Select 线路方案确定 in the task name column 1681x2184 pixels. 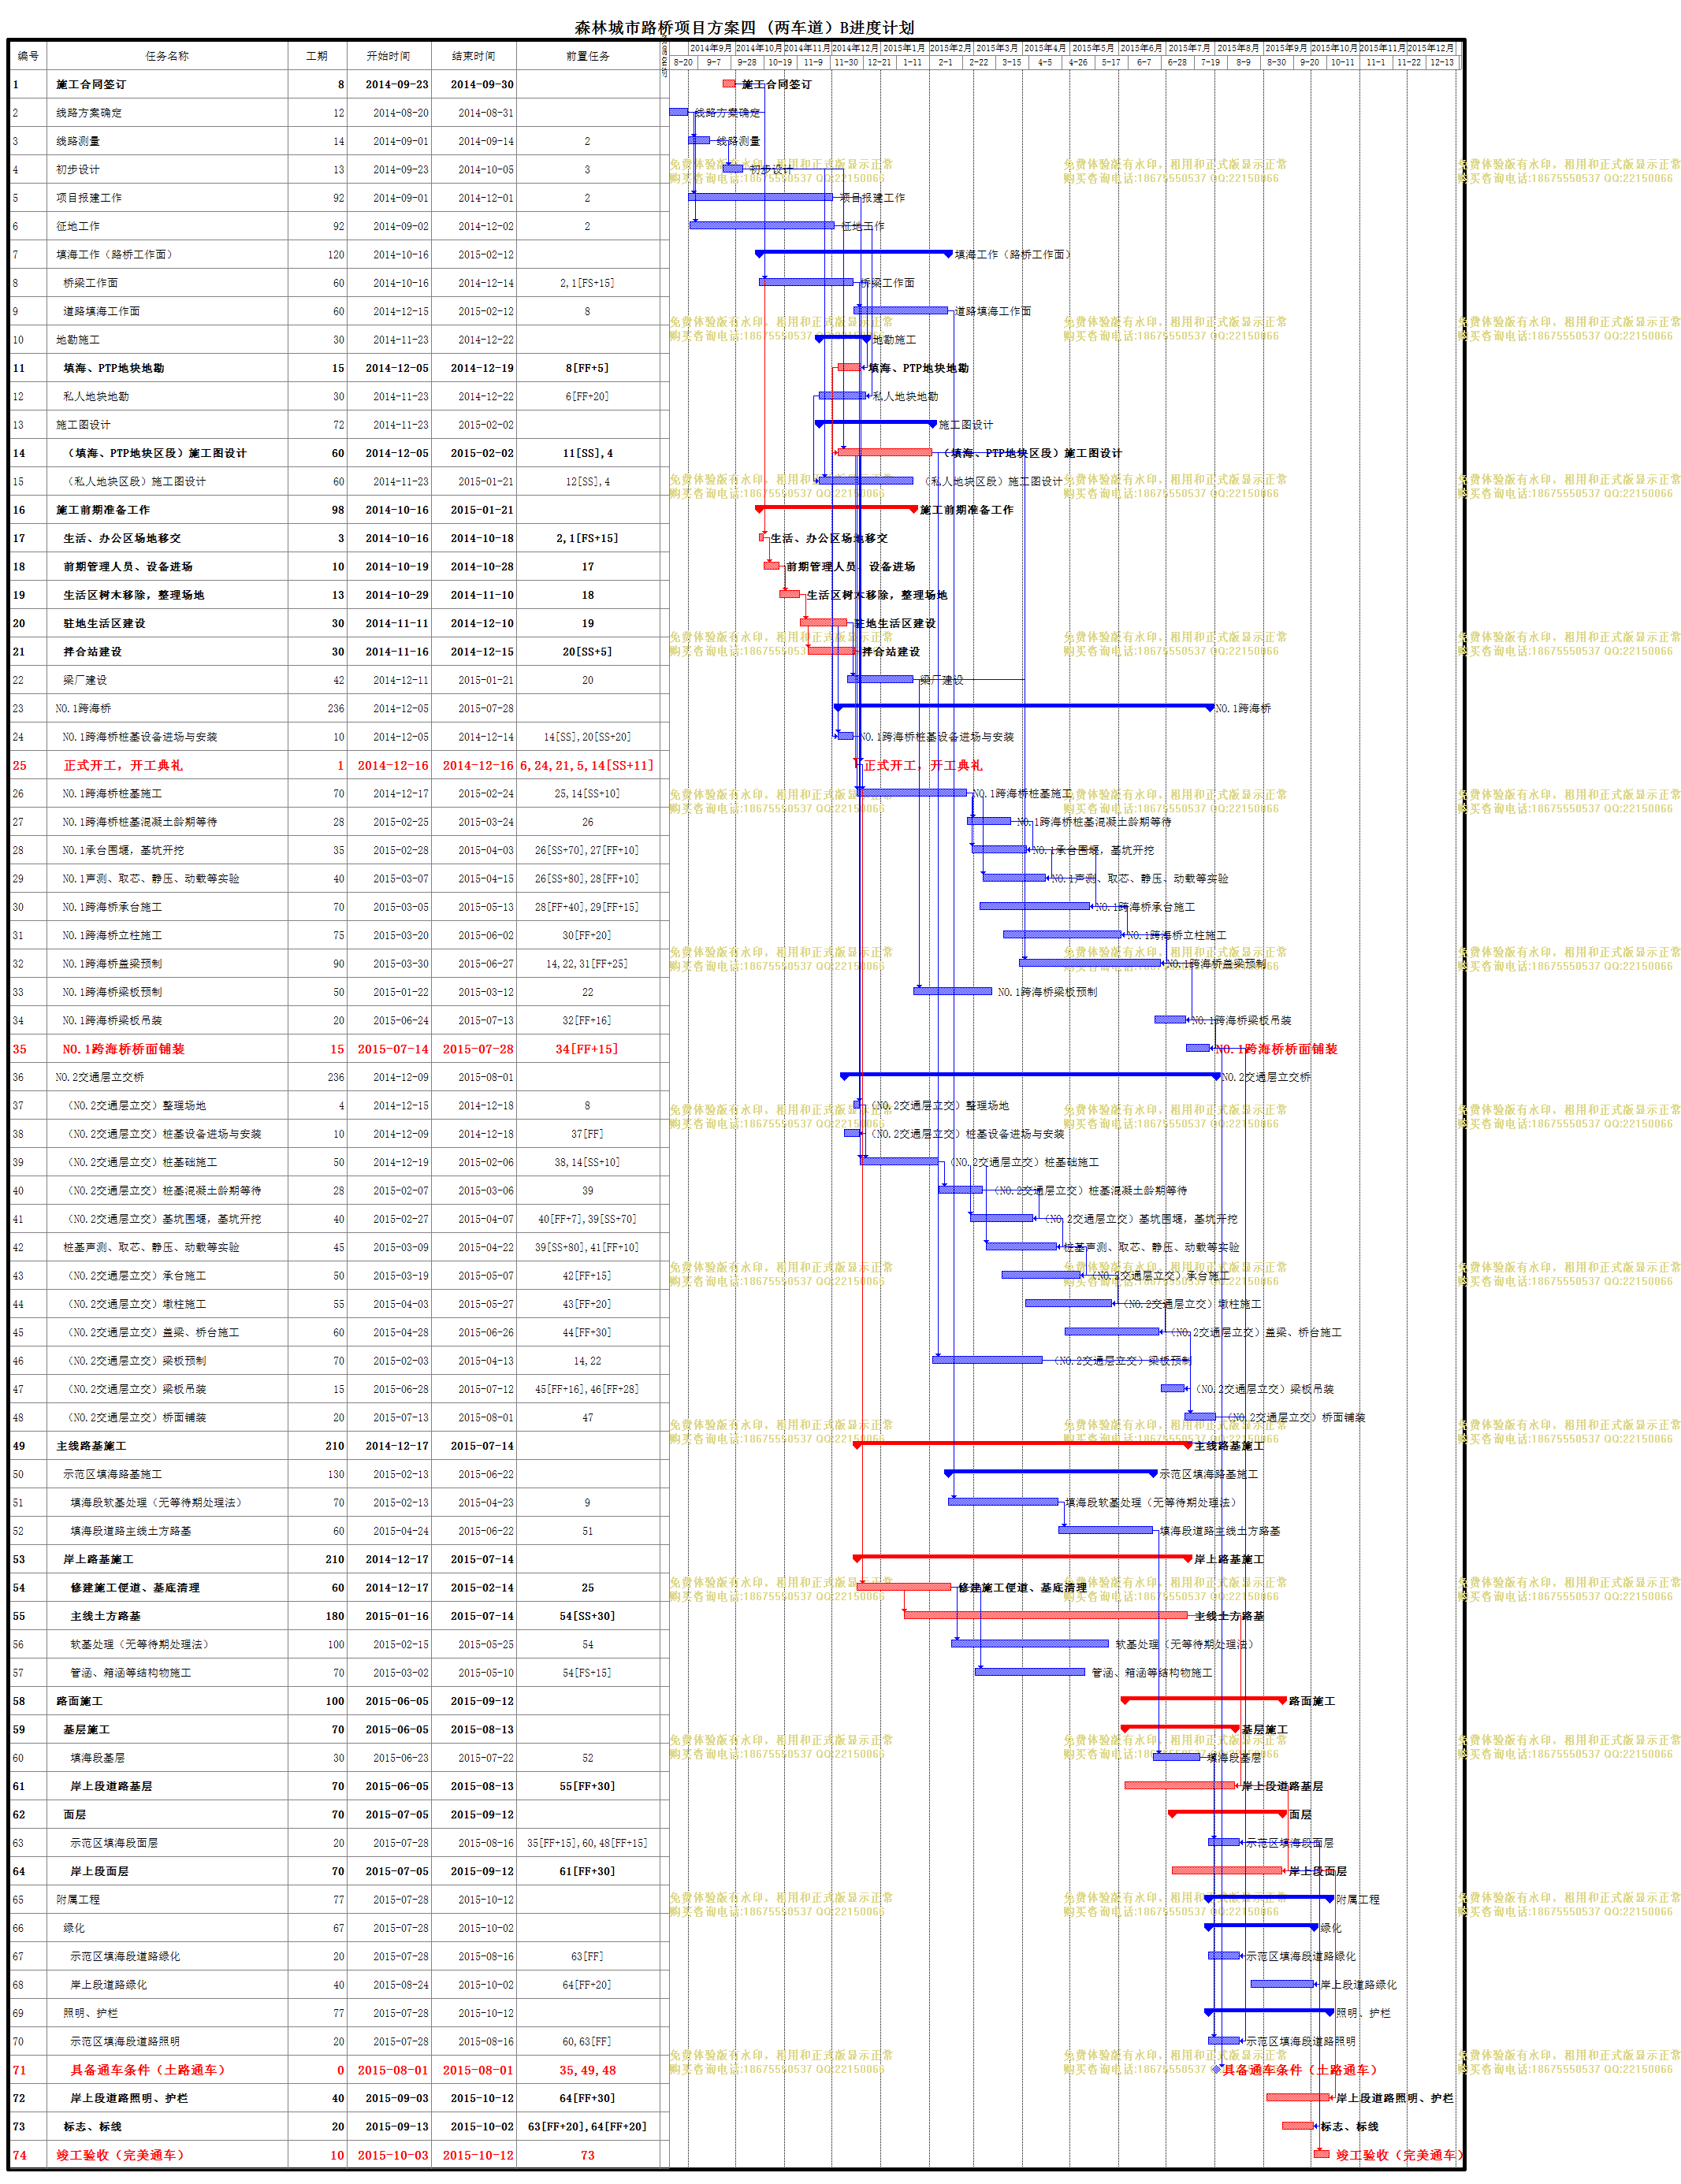[89, 113]
